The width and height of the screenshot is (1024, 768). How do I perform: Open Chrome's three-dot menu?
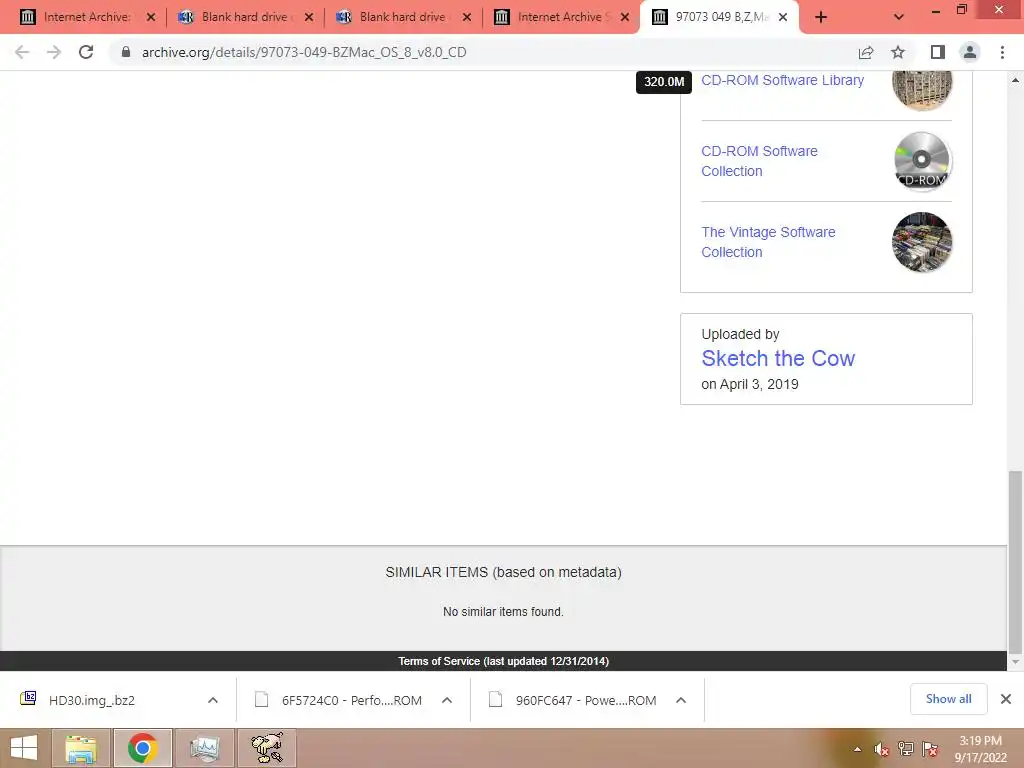(1002, 52)
